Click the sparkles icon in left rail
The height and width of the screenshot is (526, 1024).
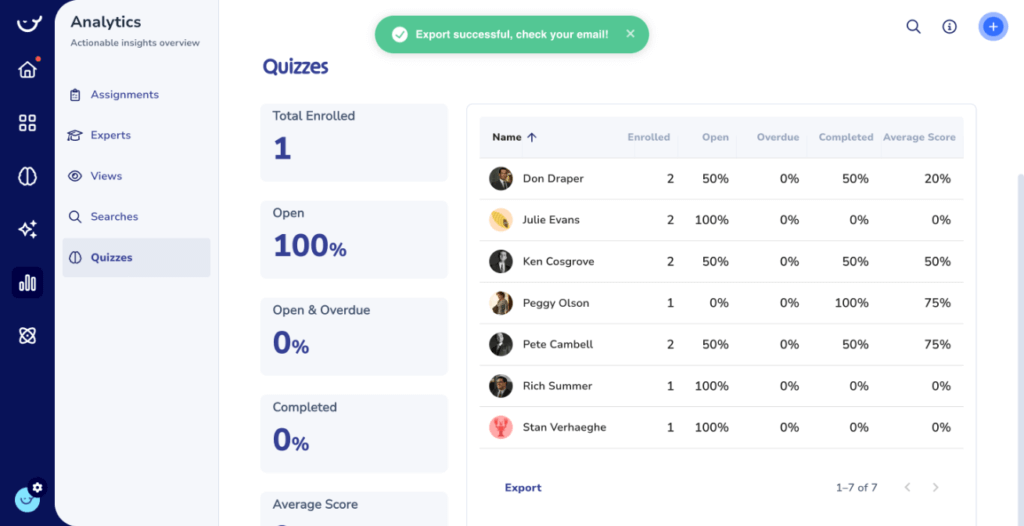click(27, 230)
